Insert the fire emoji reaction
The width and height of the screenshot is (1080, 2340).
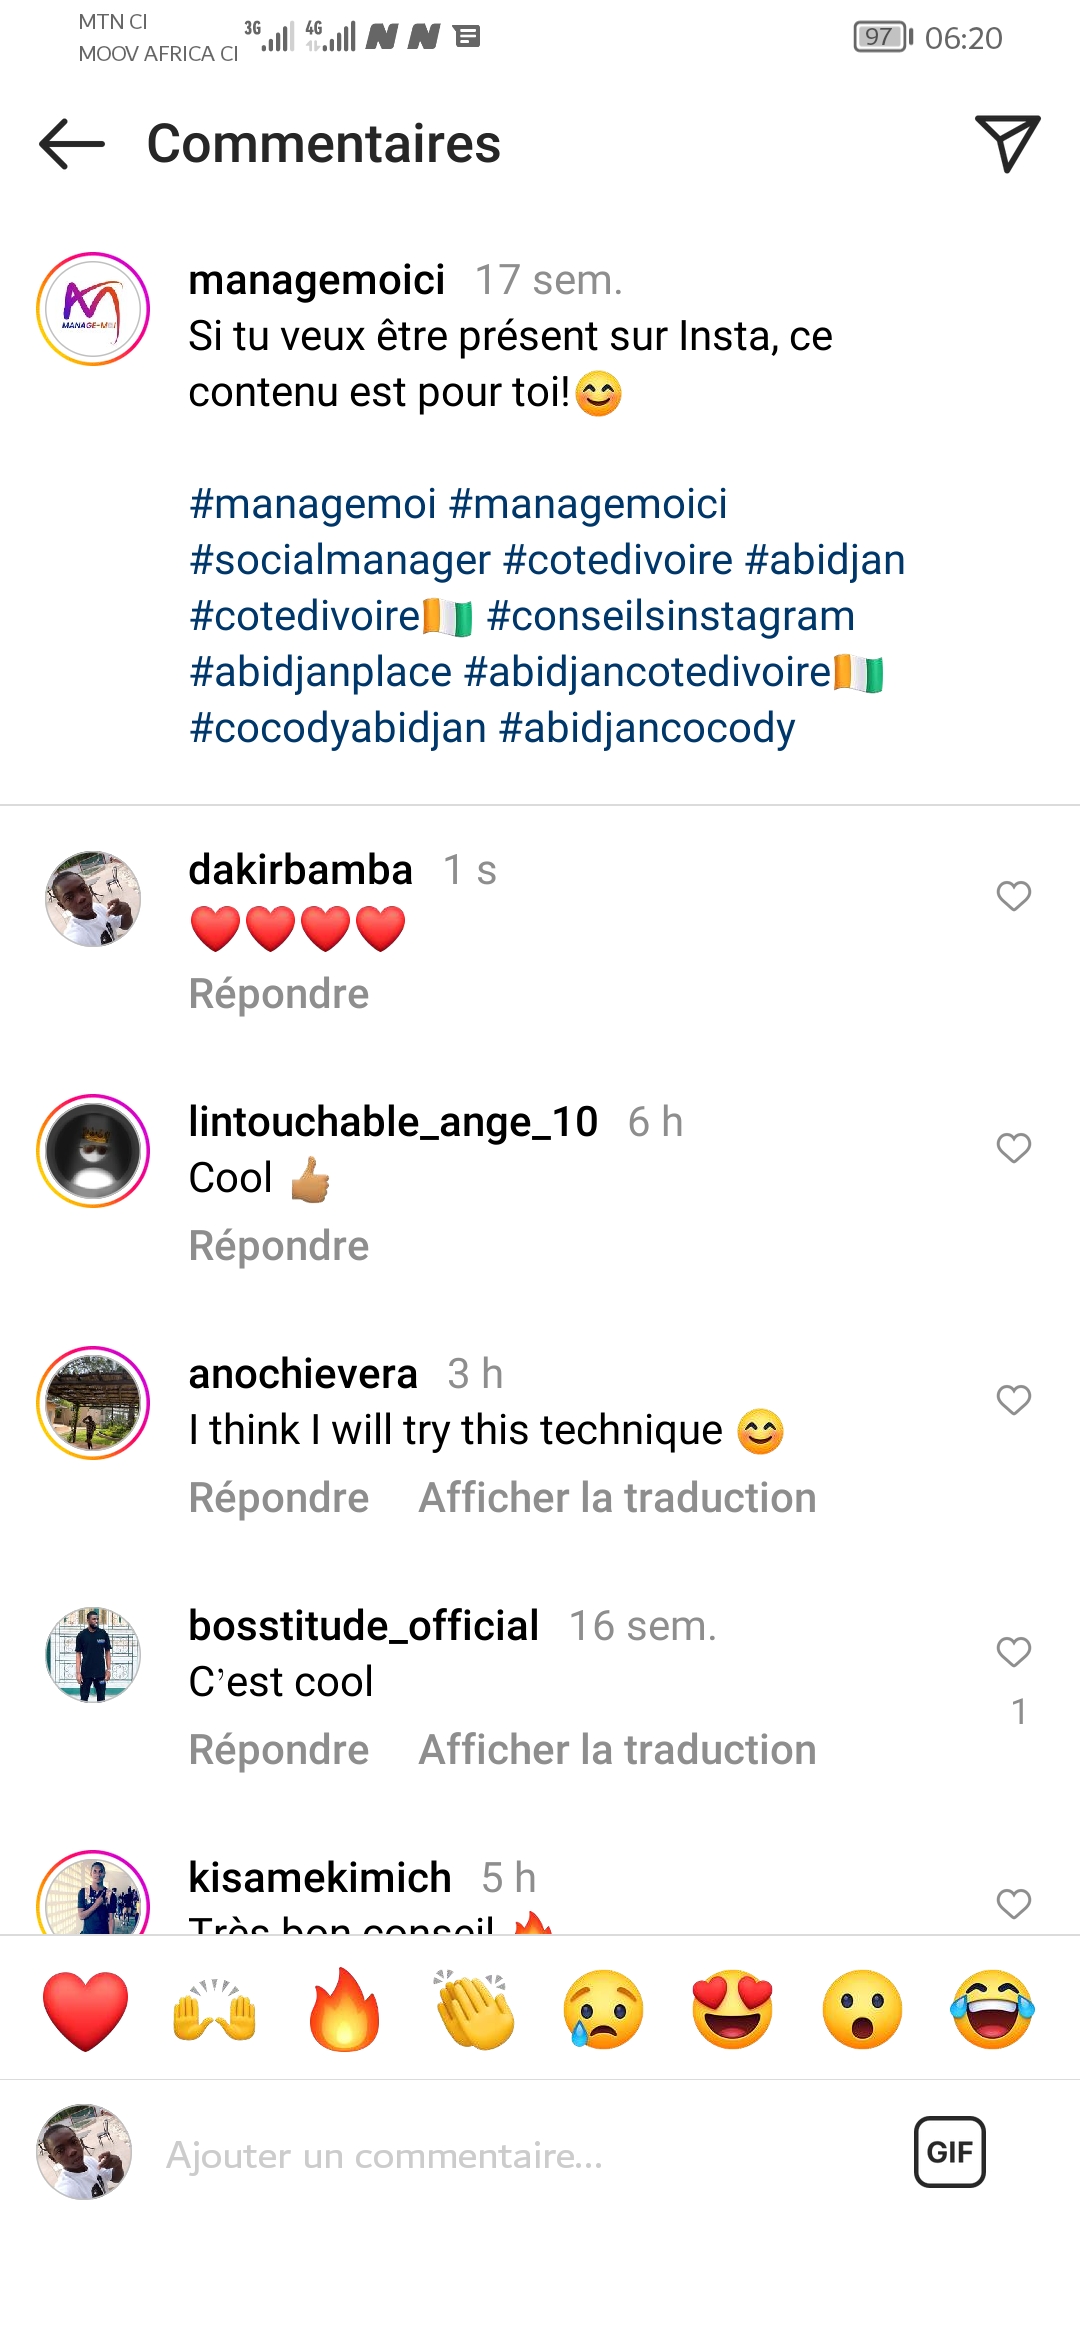pyautogui.click(x=345, y=2010)
